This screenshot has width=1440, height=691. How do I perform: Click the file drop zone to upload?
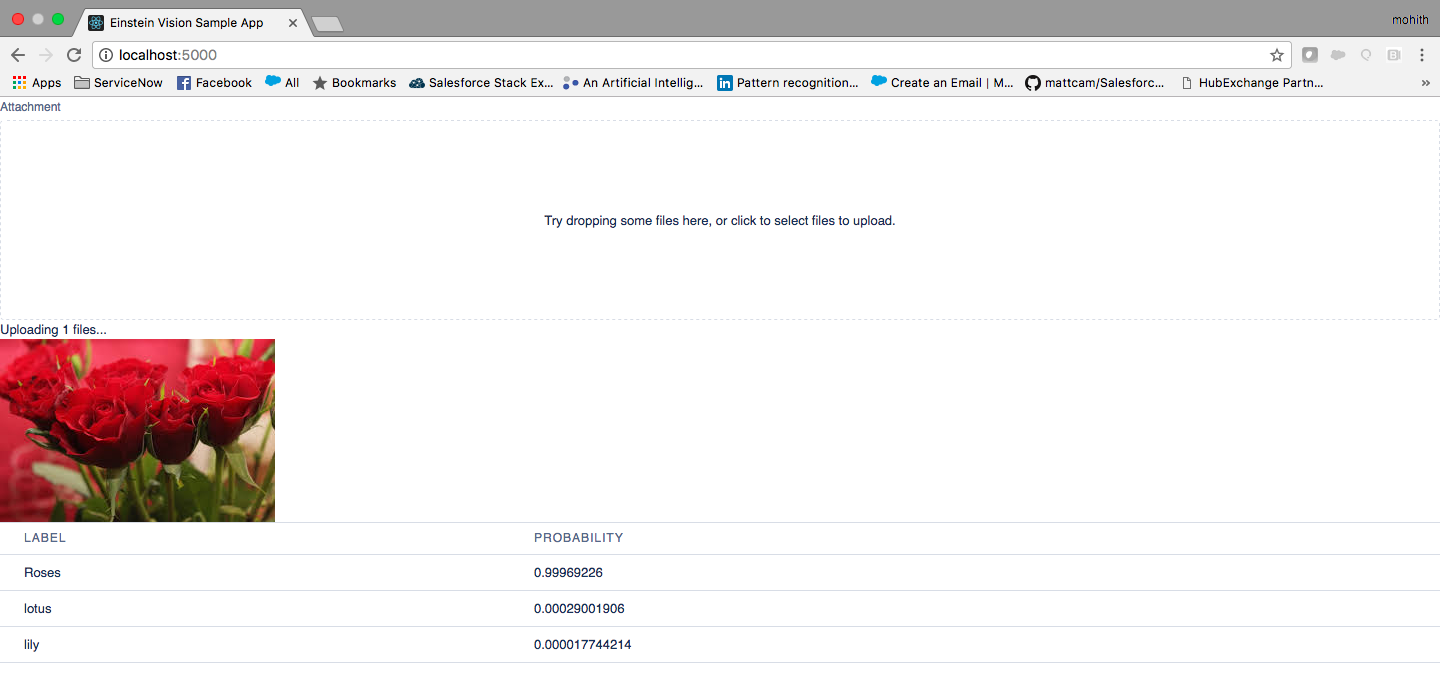click(720, 220)
